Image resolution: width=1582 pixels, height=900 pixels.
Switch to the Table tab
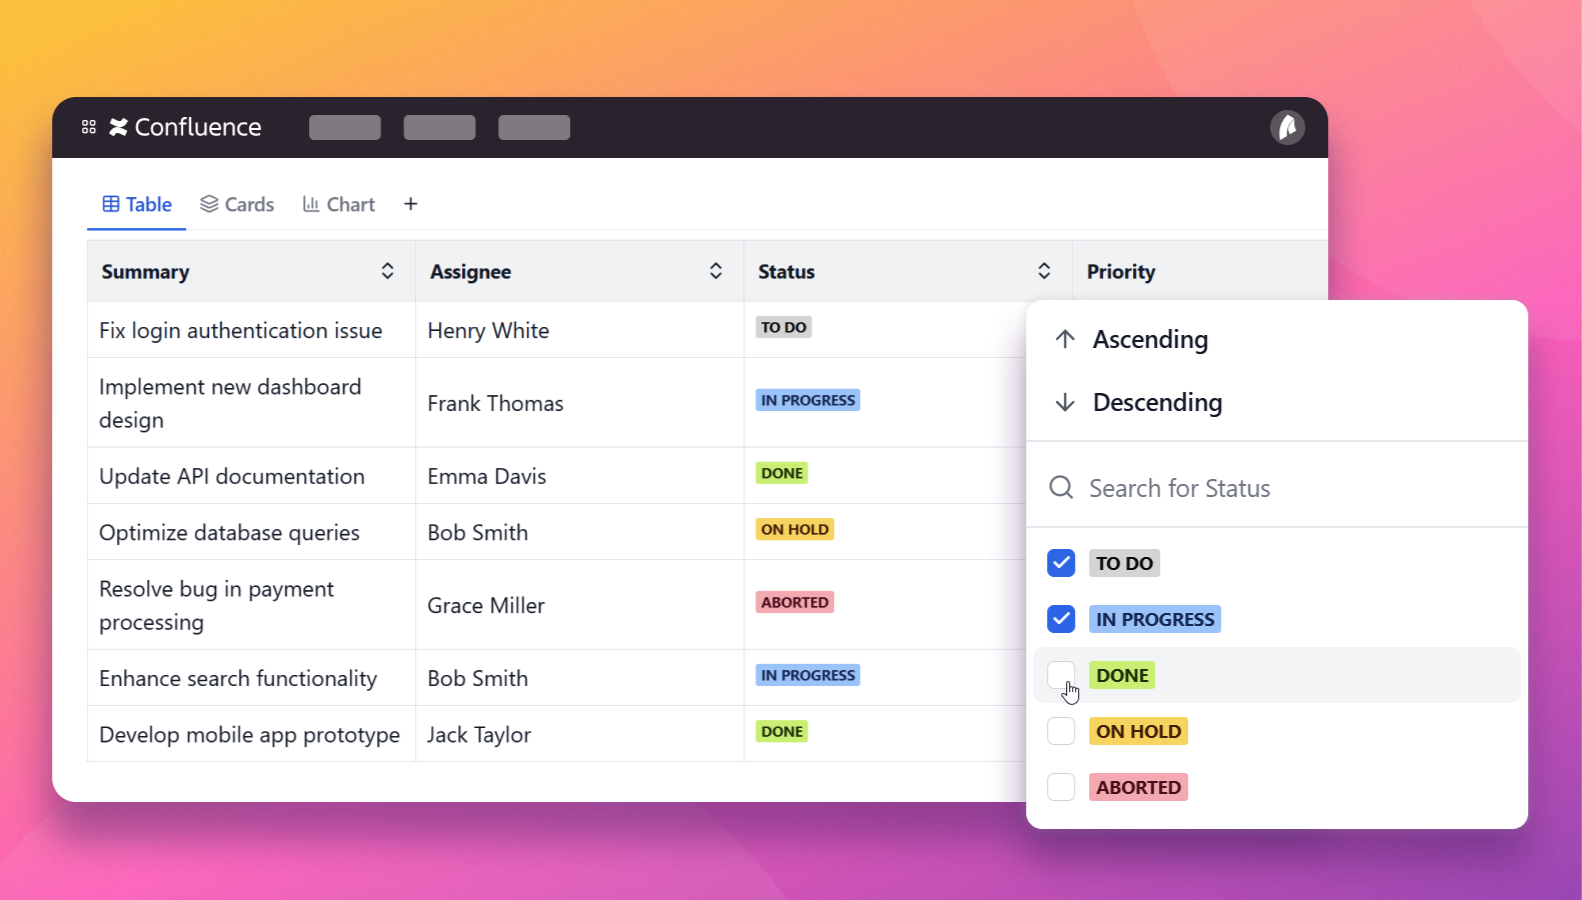137,204
